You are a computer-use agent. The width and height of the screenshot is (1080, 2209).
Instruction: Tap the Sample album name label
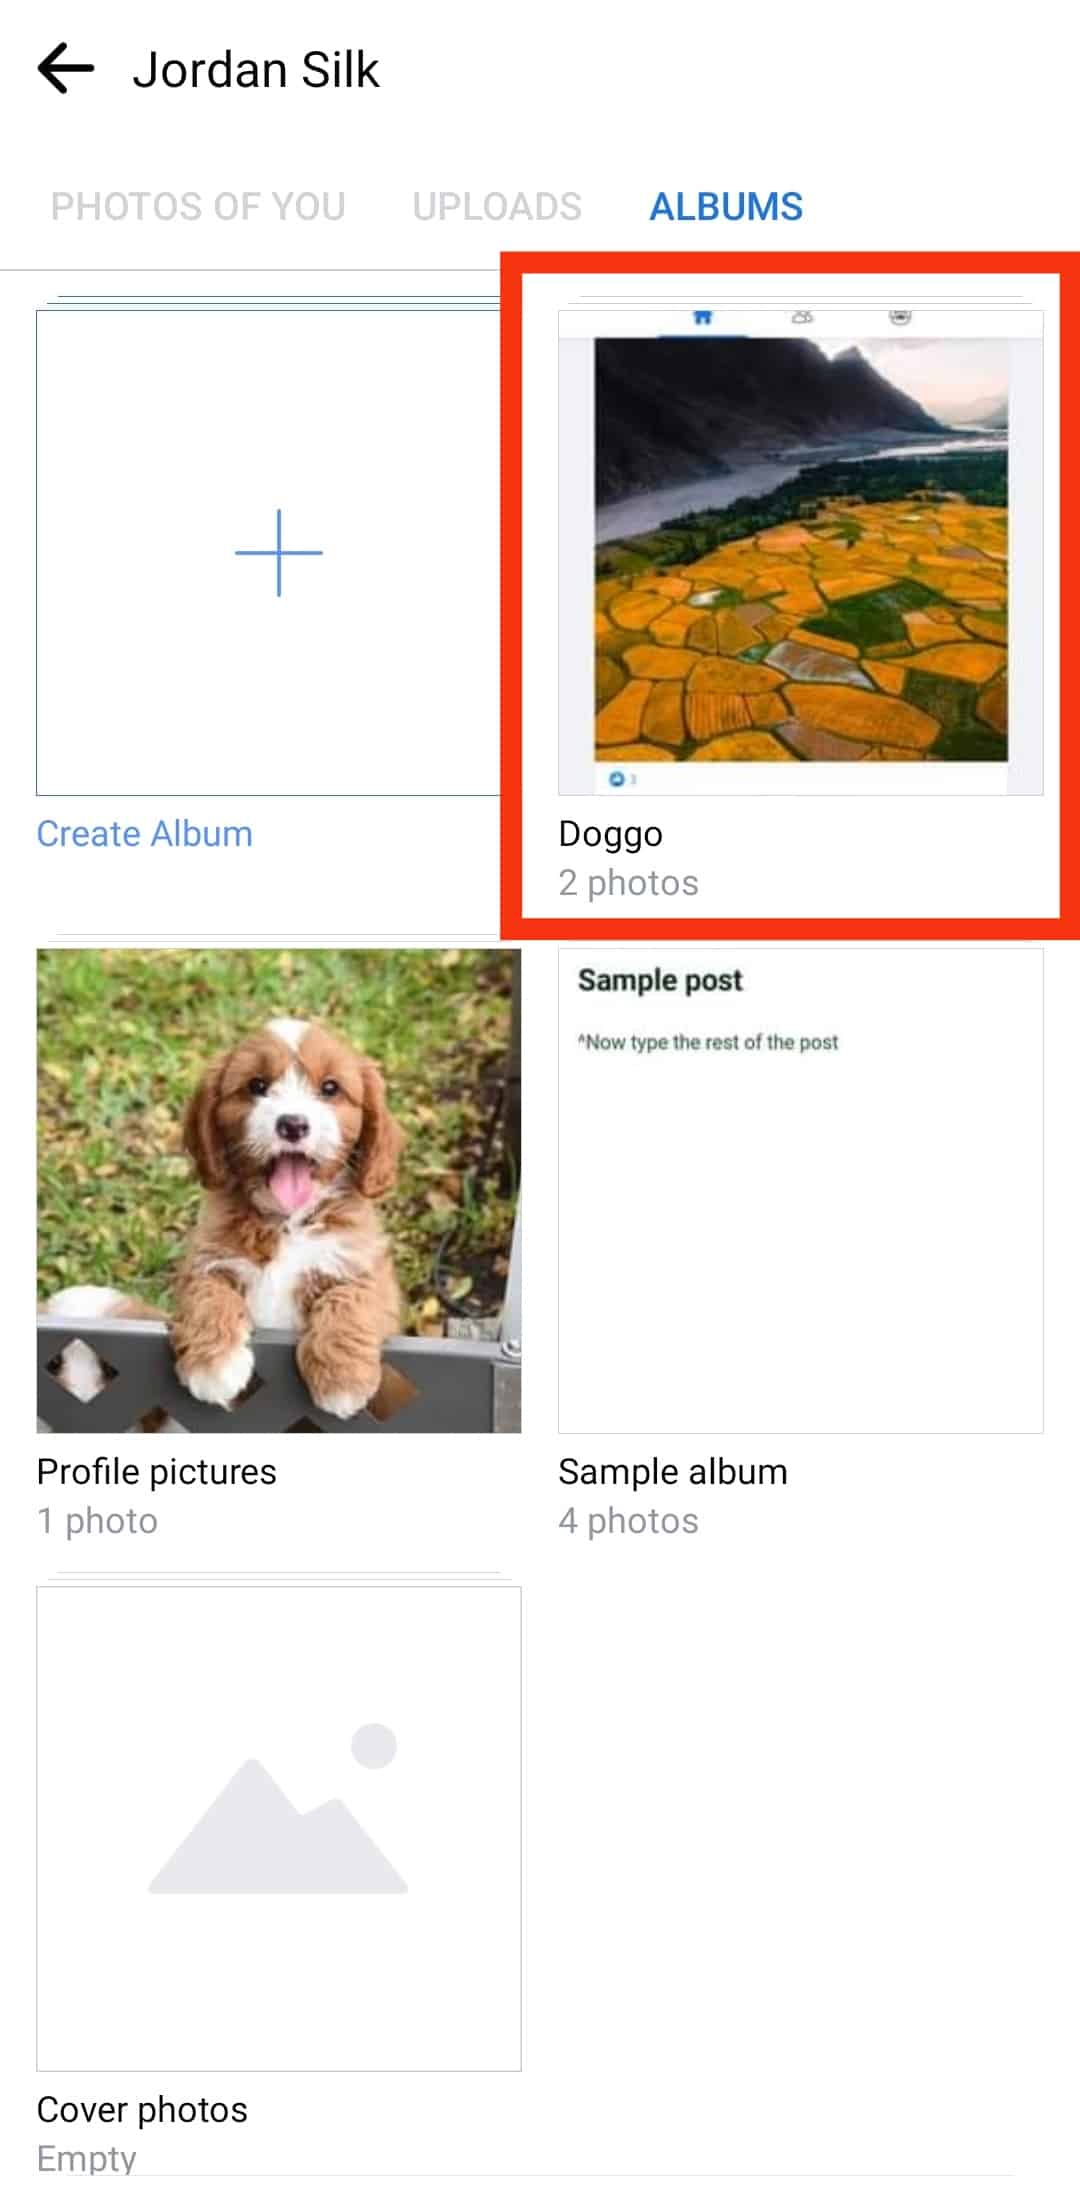[672, 1472]
